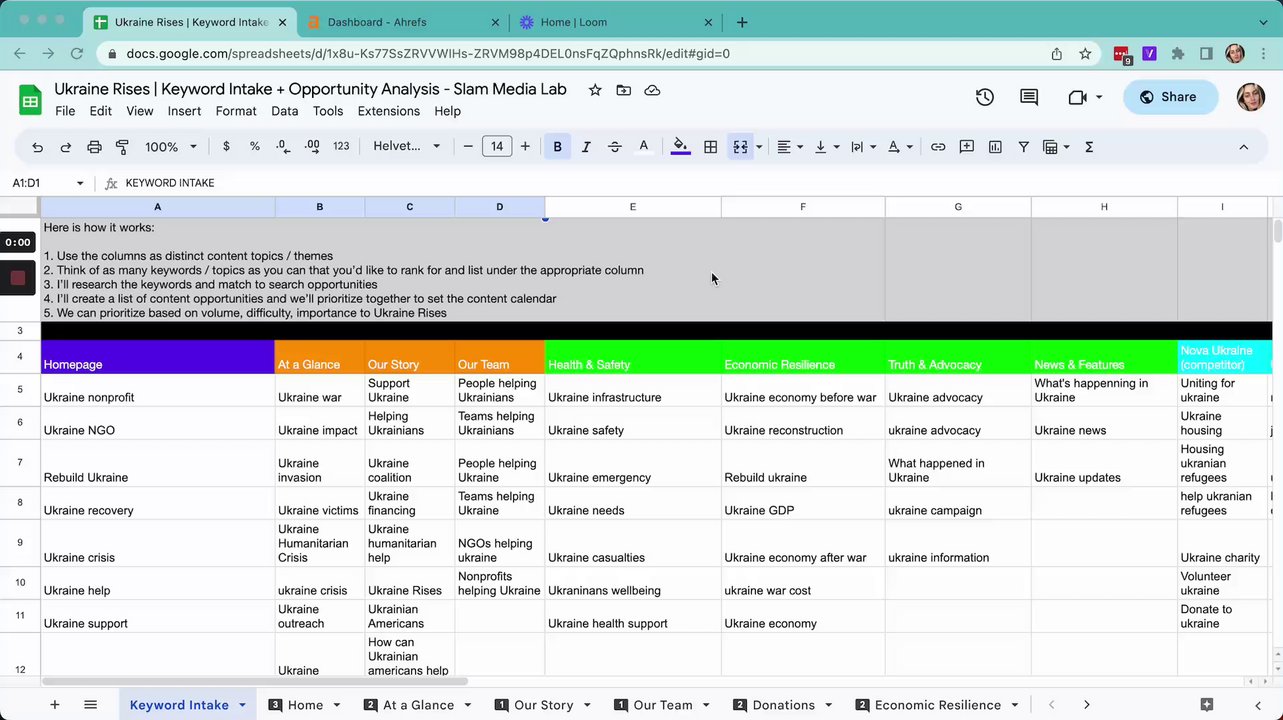Screen dimensions: 1283x720
Task: Open the File menu
Action: pyautogui.click(x=65, y=111)
